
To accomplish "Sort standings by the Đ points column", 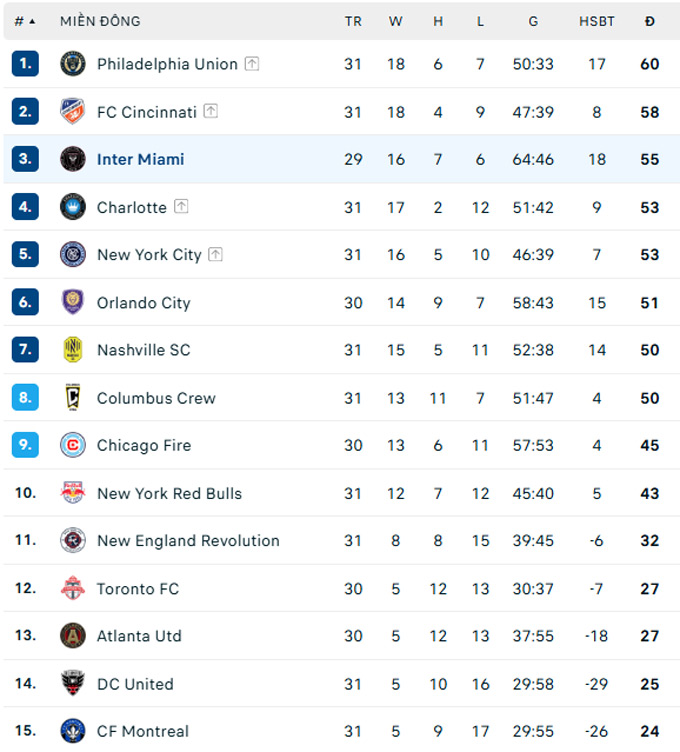I will click(x=650, y=21).
